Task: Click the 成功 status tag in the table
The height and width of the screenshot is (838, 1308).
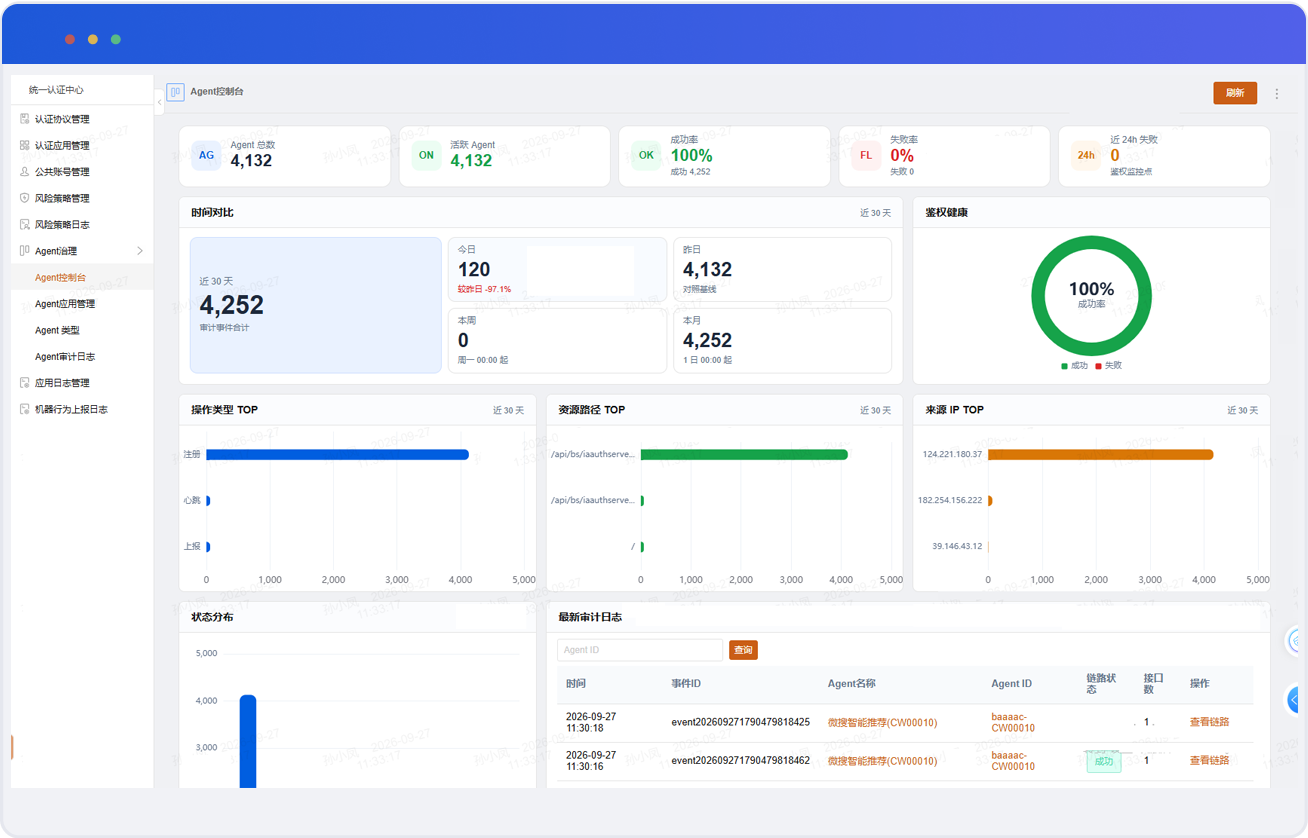Action: (x=1104, y=761)
